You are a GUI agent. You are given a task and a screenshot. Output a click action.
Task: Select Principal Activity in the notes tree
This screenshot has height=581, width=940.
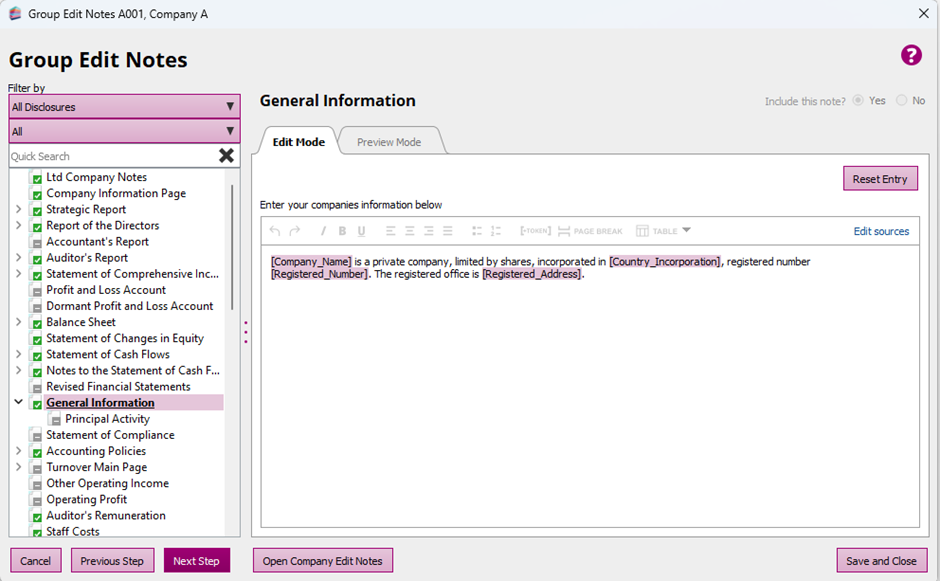pos(107,419)
